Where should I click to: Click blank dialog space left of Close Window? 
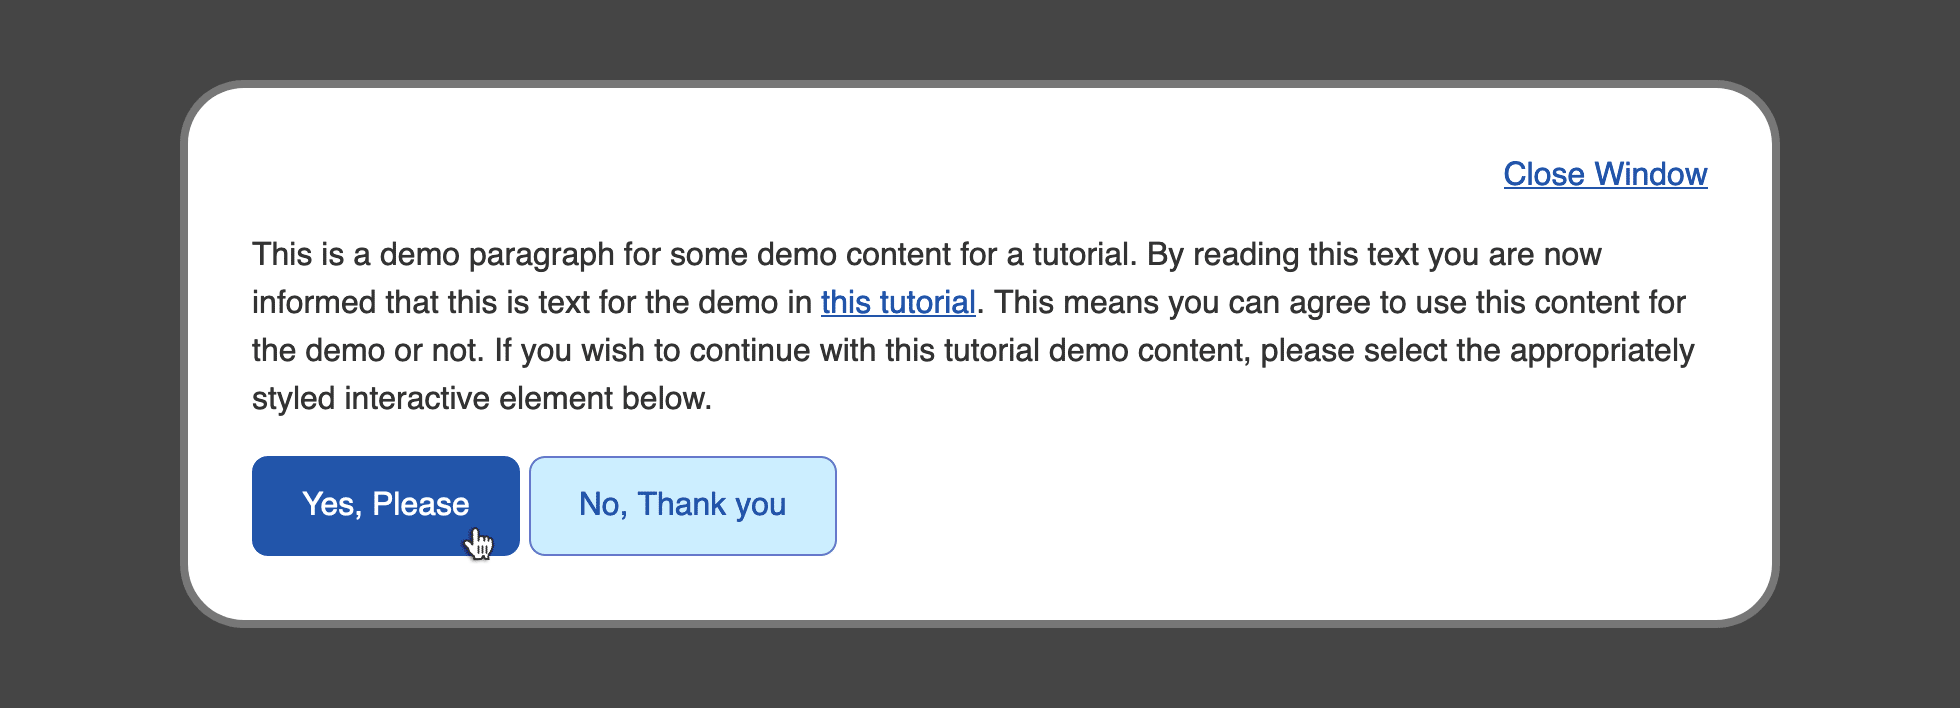point(900,174)
